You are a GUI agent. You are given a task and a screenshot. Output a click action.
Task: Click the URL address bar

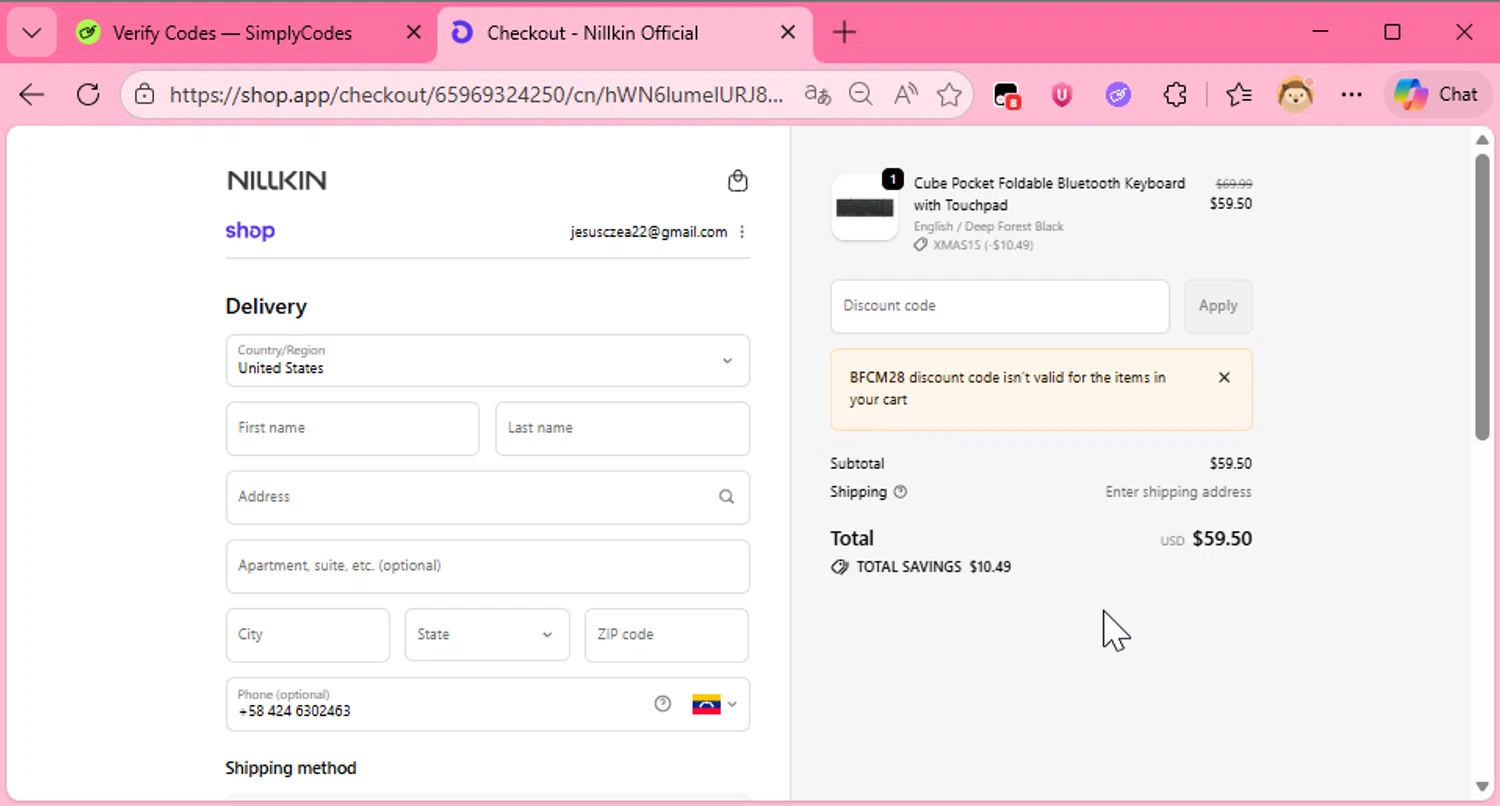point(478,95)
